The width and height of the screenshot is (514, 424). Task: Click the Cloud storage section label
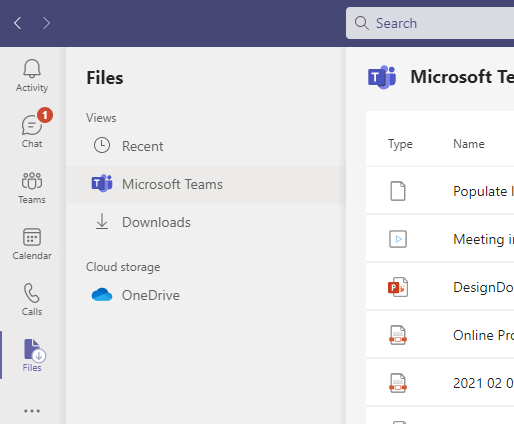(123, 267)
